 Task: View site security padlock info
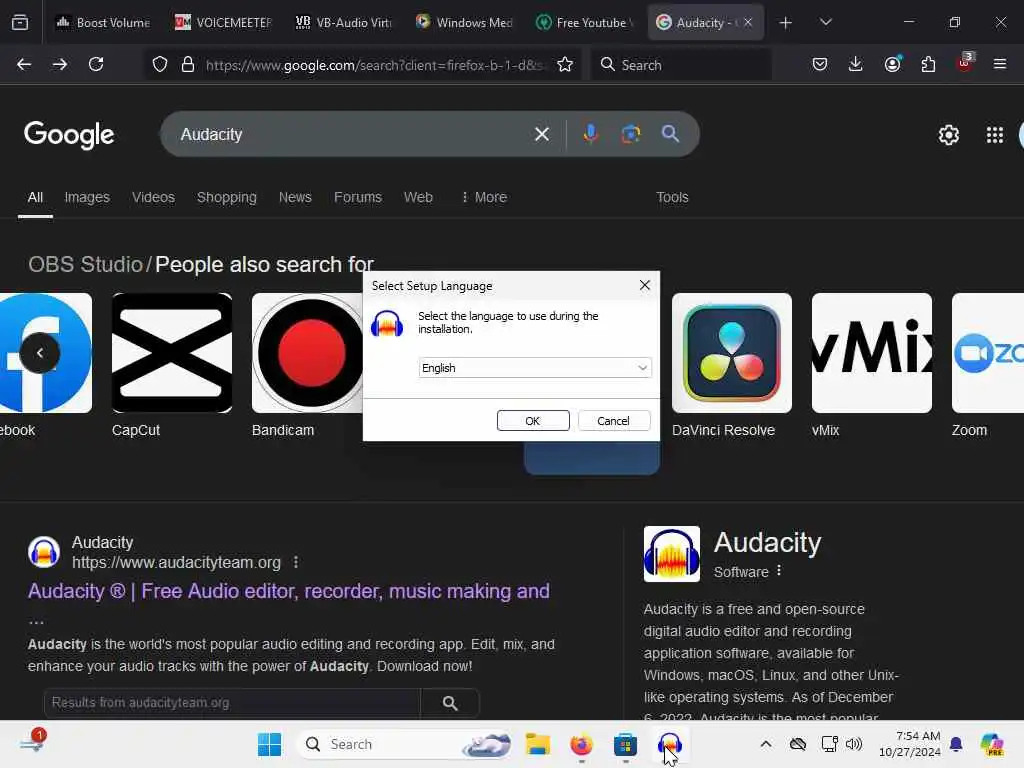tap(188, 64)
